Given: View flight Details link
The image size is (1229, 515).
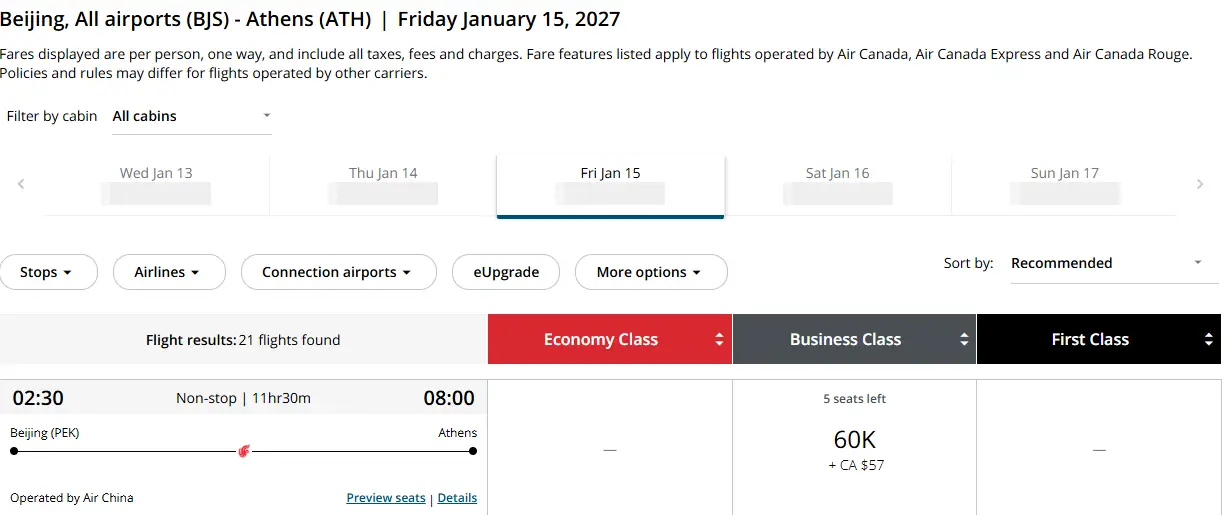Looking at the screenshot, I should click(457, 498).
